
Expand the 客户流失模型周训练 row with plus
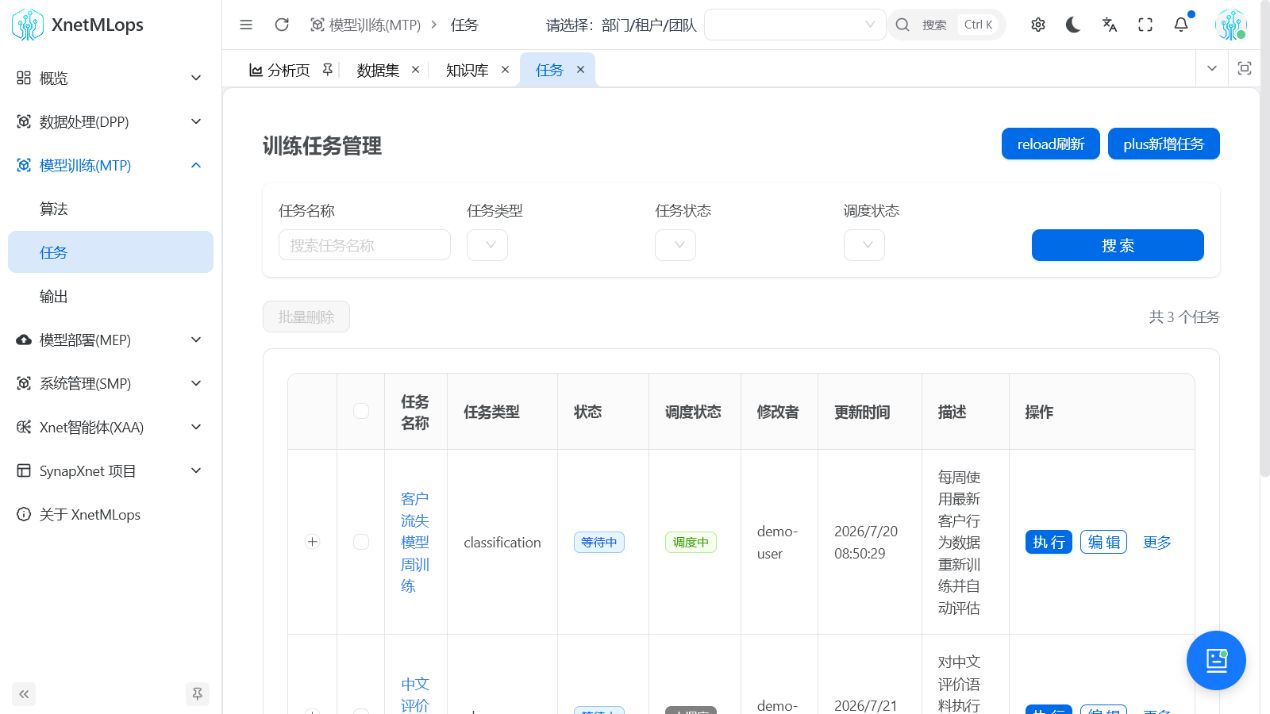click(x=312, y=542)
